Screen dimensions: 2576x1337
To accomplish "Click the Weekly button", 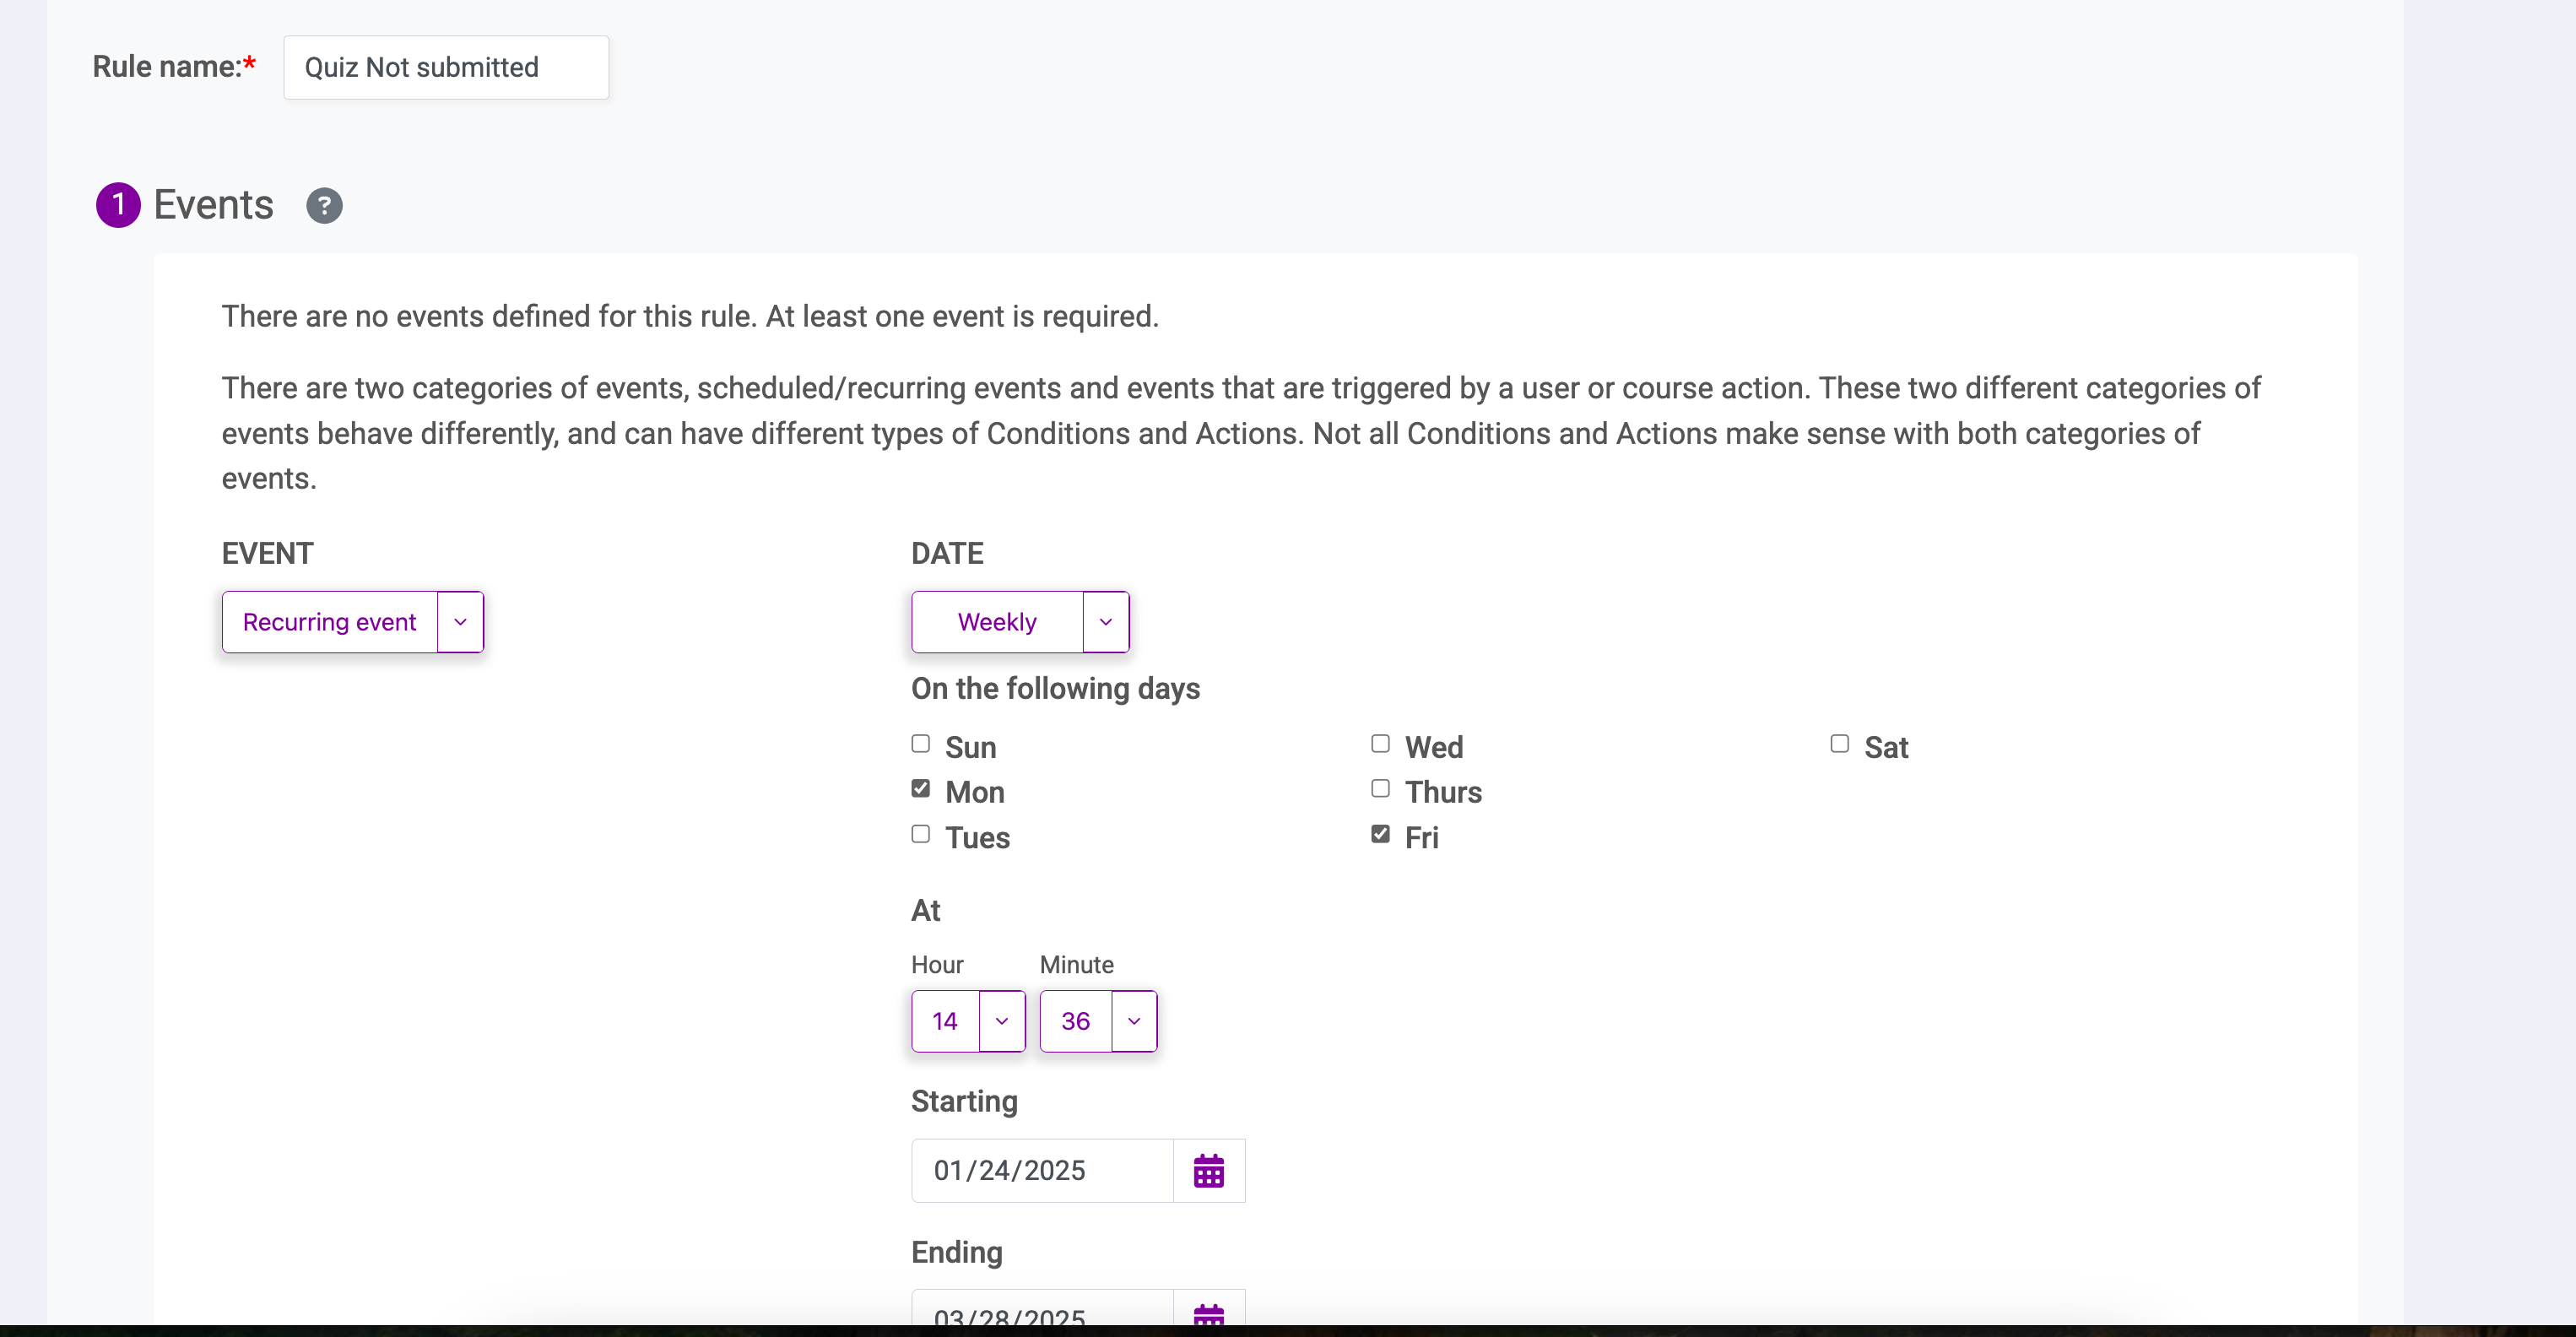I will click(x=996, y=622).
